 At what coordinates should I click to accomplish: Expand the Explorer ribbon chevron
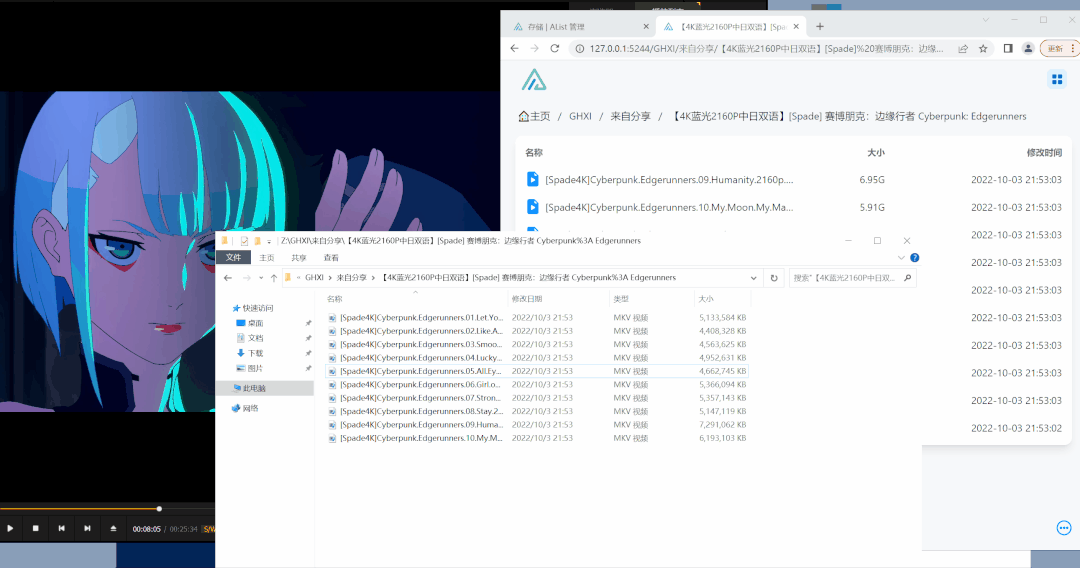click(901, 257)
